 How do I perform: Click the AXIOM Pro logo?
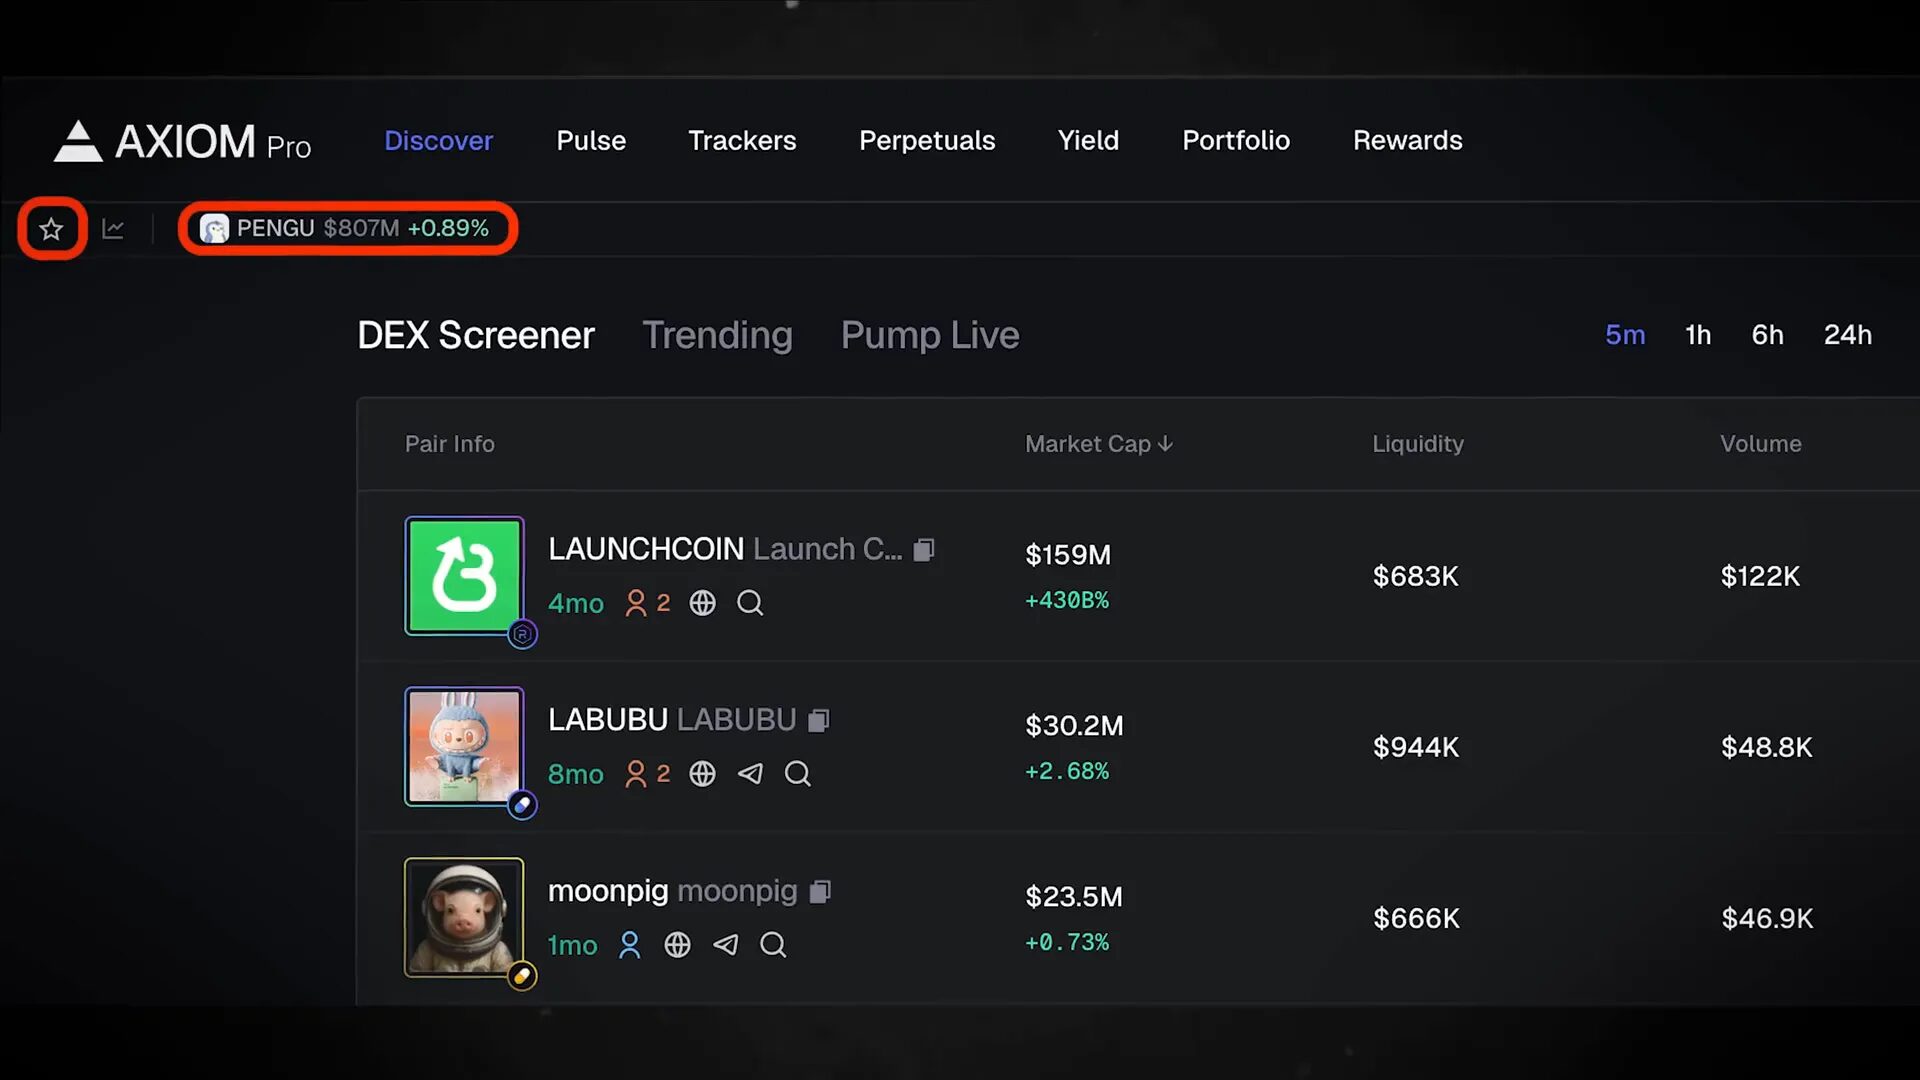(183, 141)
